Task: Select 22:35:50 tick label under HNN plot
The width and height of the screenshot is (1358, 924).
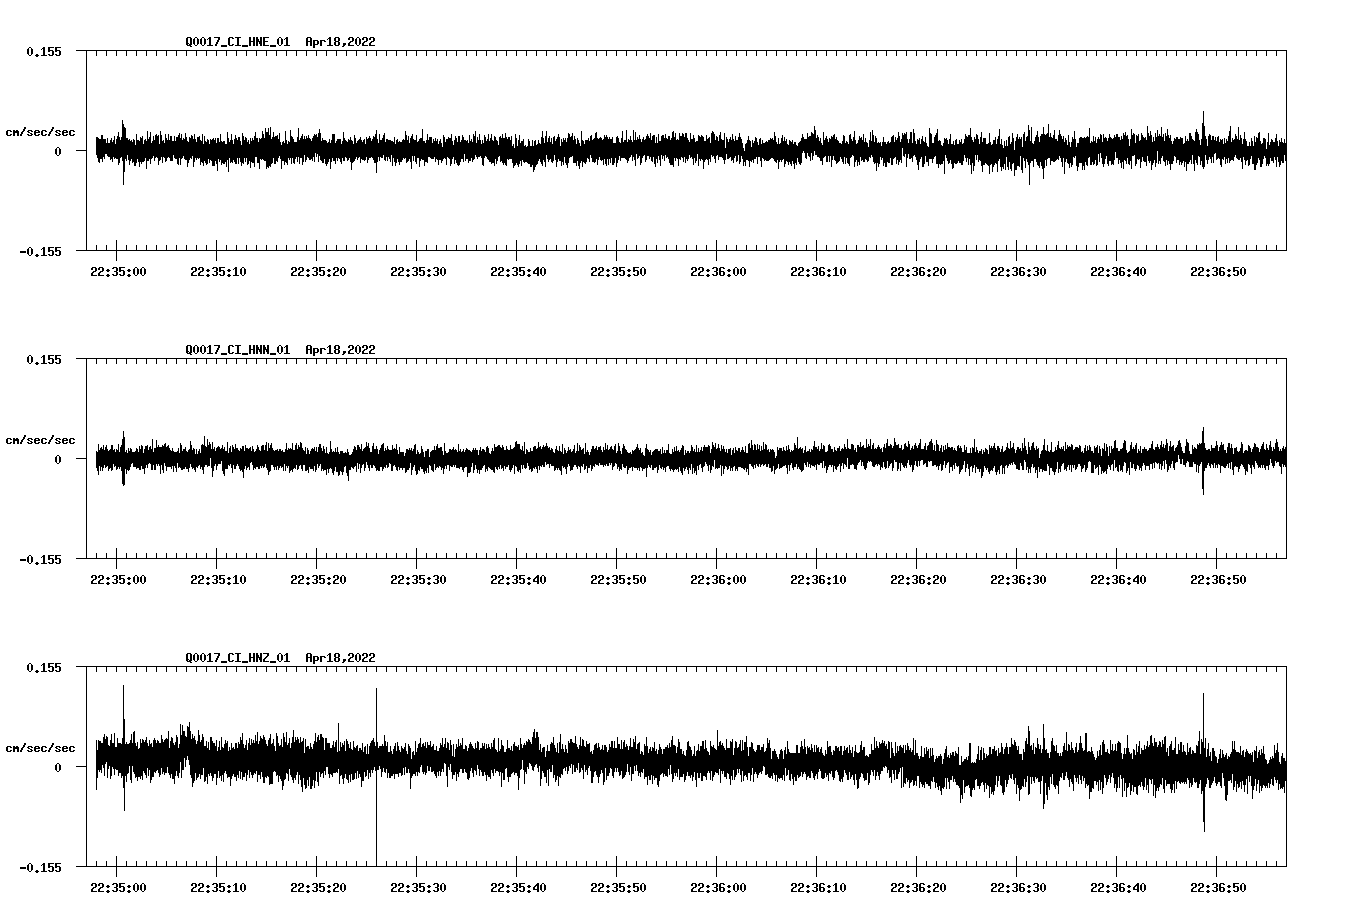Action: click(x=618, y=579)
